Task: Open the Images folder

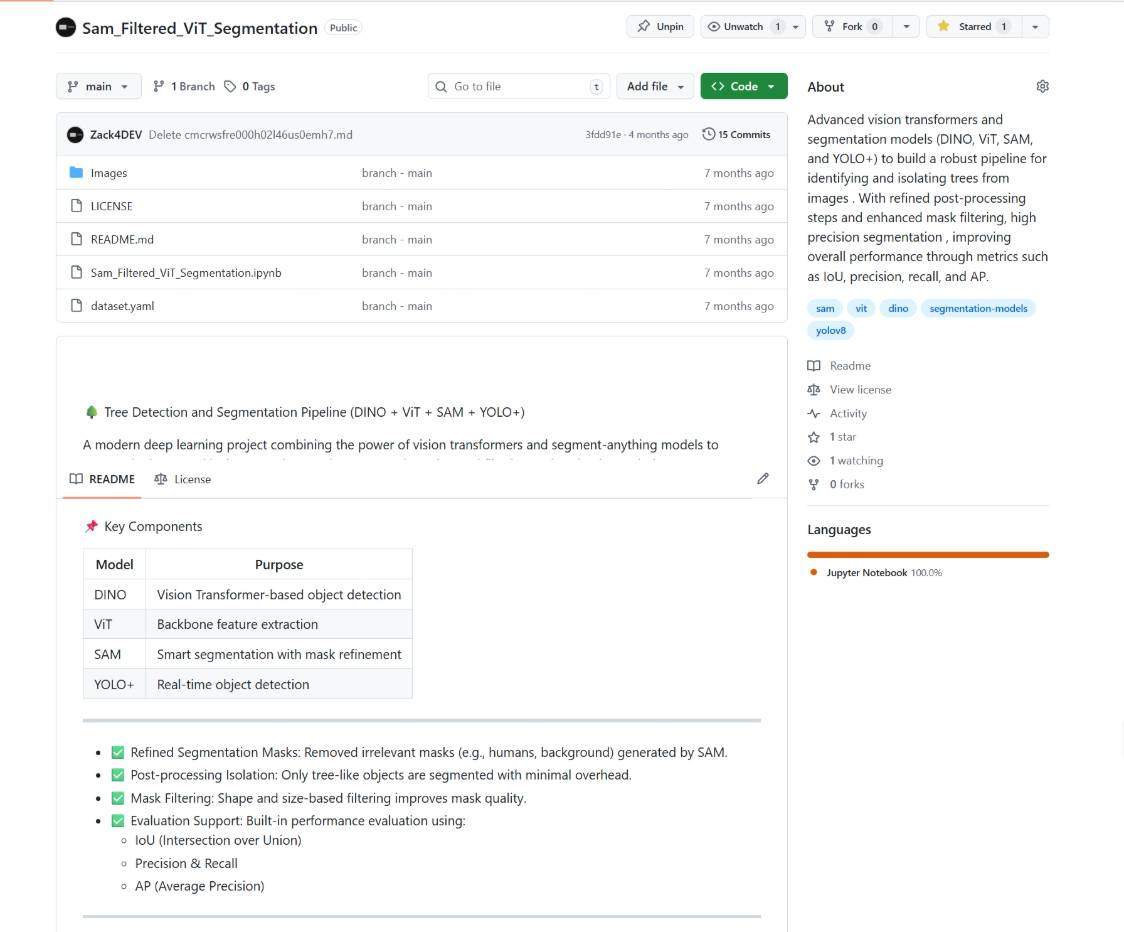Action: pos(108,173)
